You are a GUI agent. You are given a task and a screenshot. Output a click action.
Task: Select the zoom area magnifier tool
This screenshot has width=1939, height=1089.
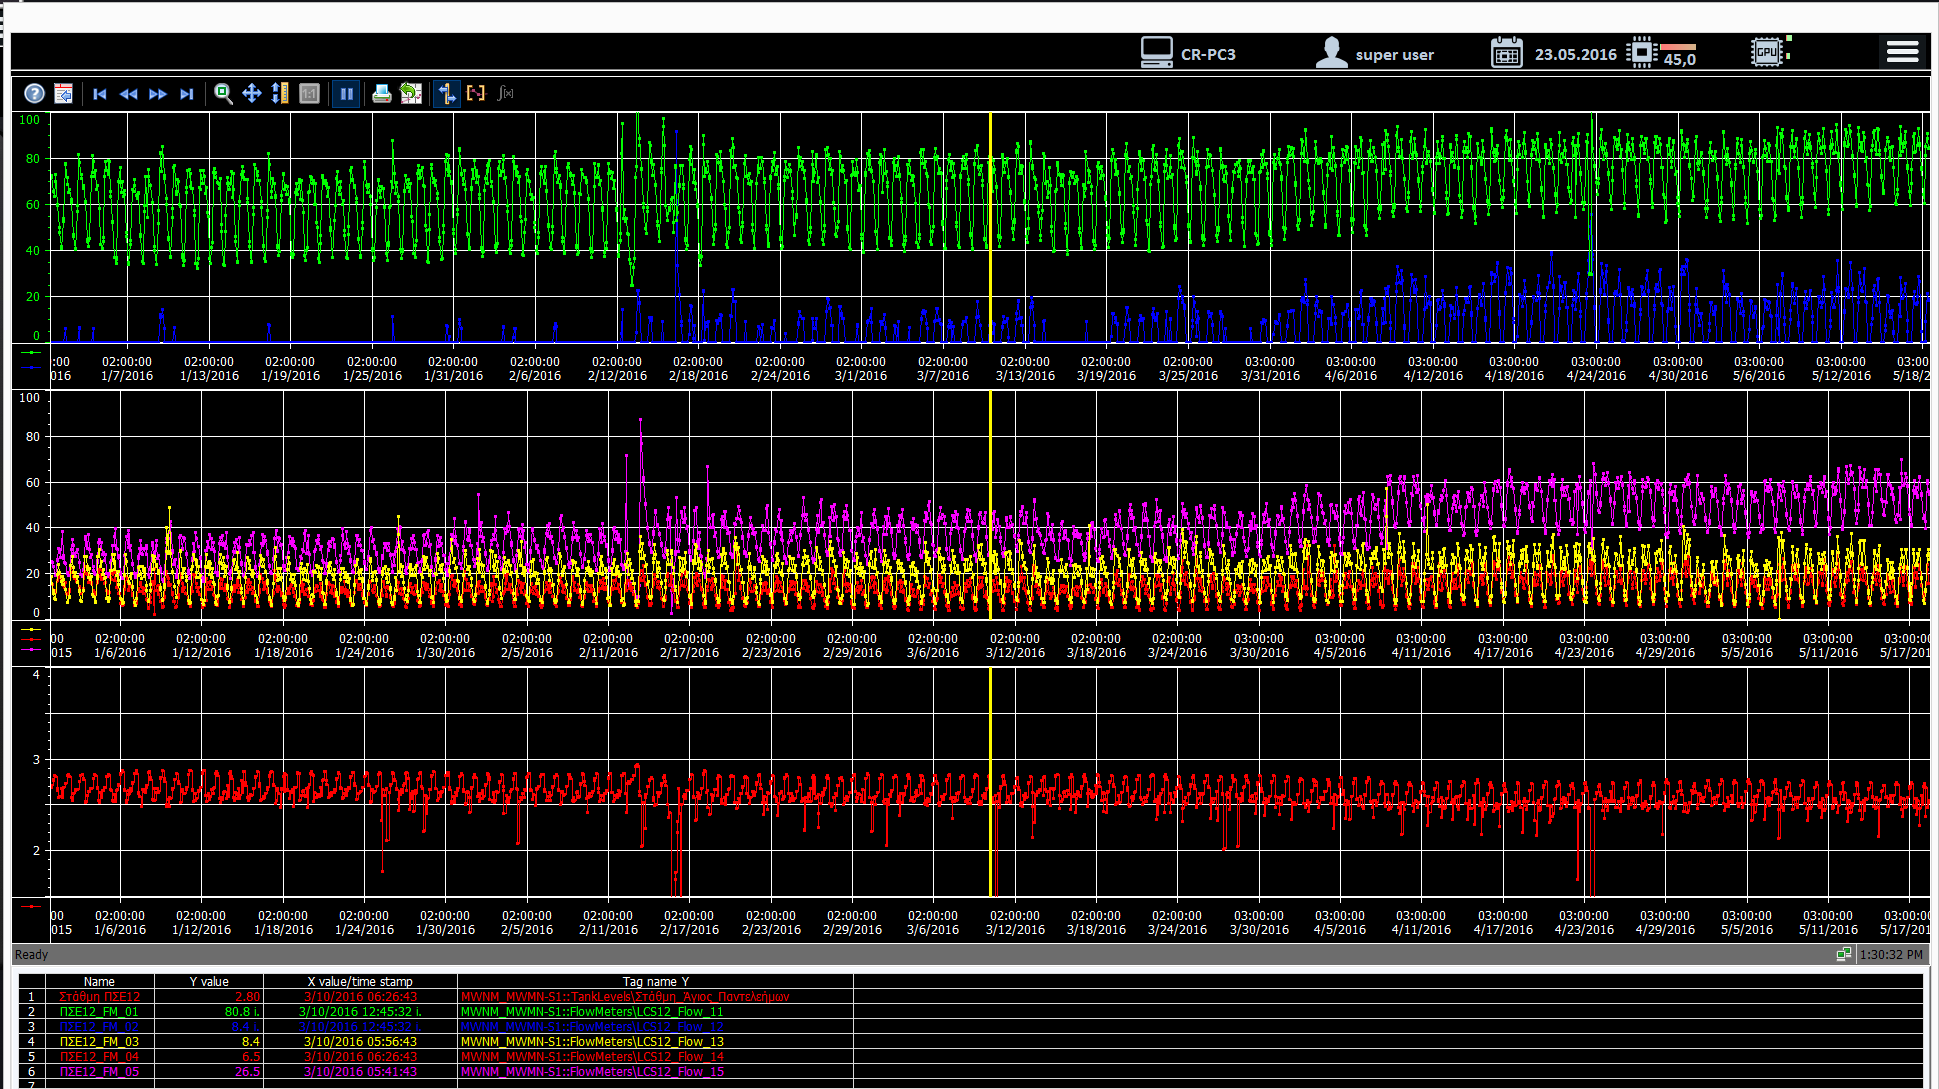[223, 93]
